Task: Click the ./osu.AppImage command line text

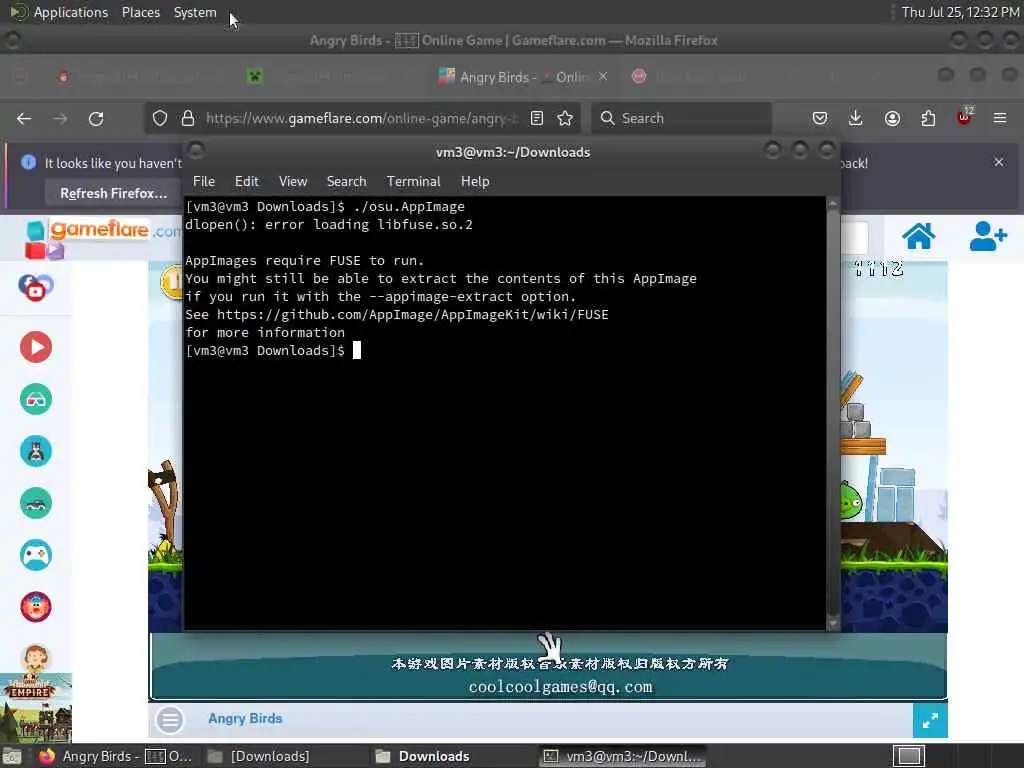Action: pyautogui.click(x=409, y=206)
